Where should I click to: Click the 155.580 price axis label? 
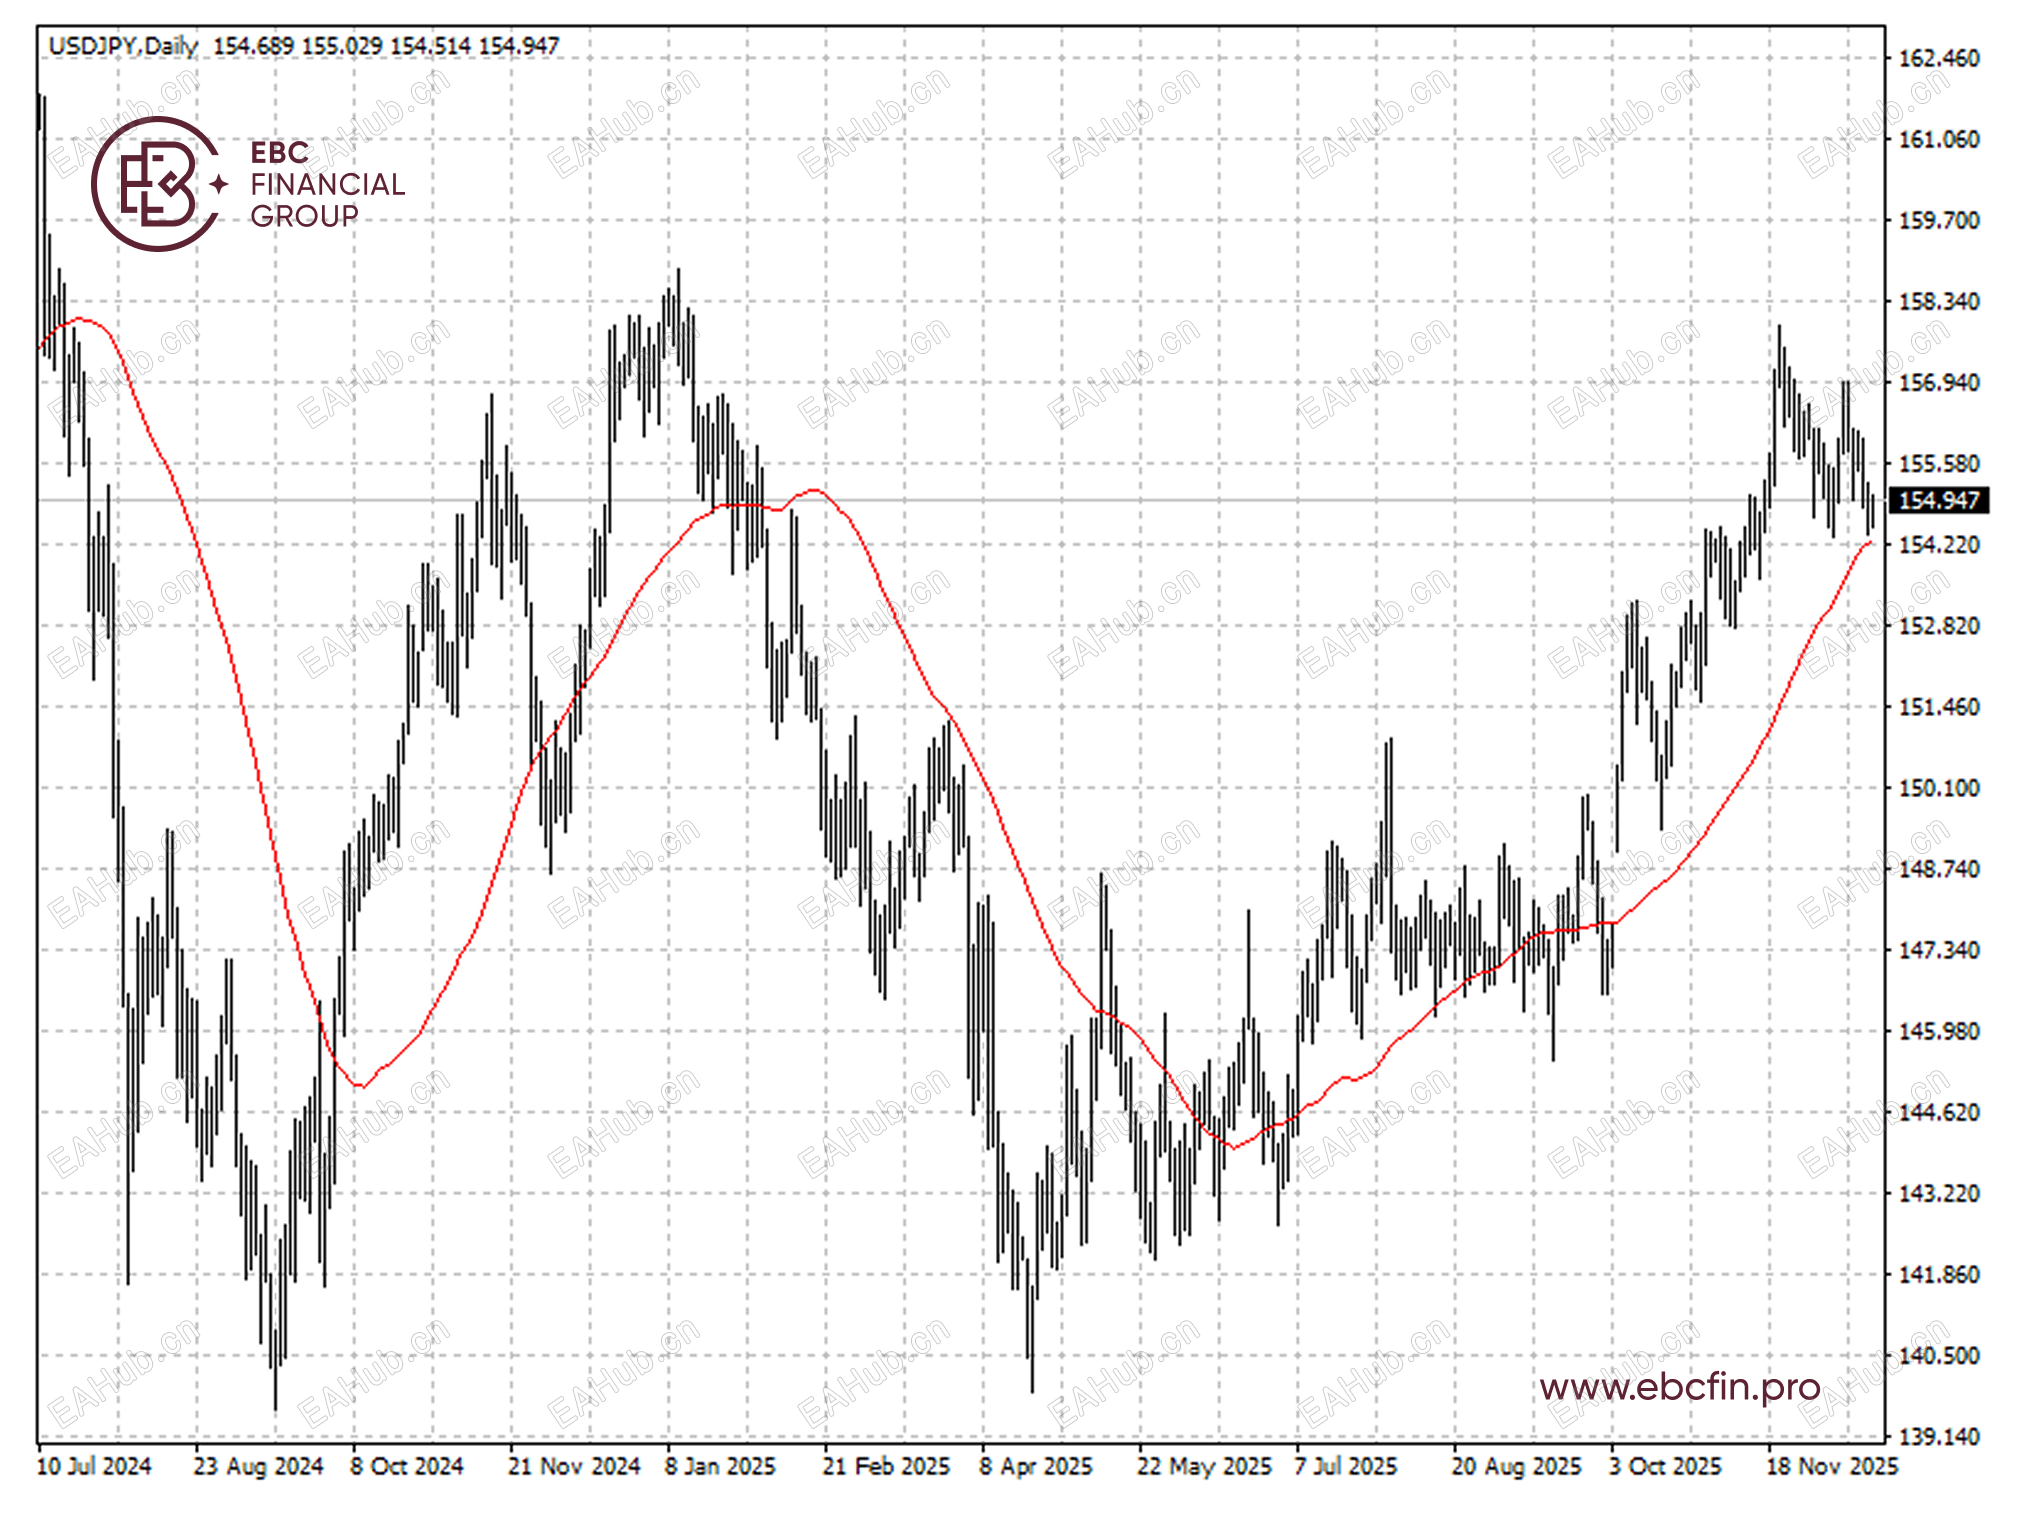[1938, 463]
